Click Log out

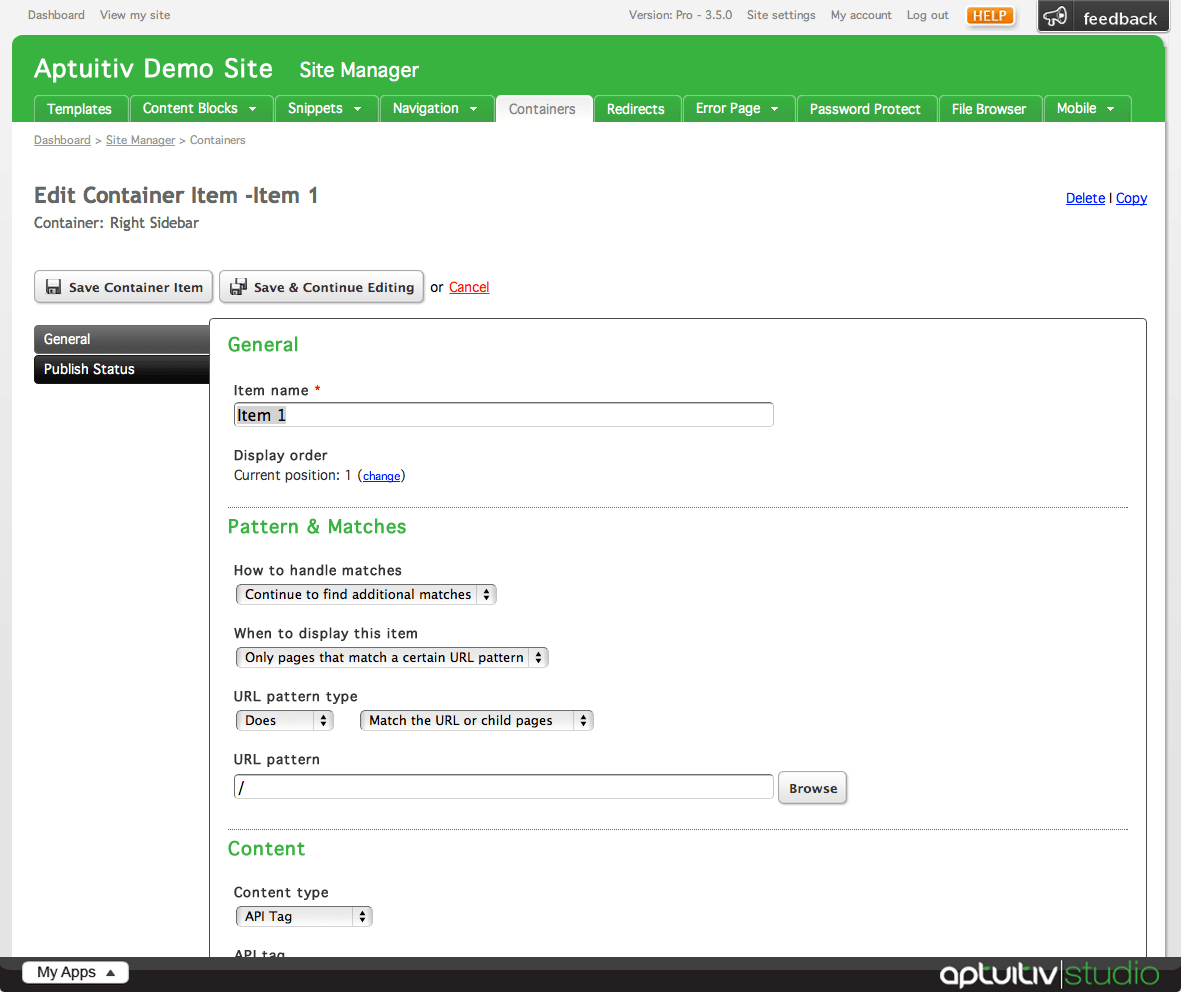pos(927,15)
